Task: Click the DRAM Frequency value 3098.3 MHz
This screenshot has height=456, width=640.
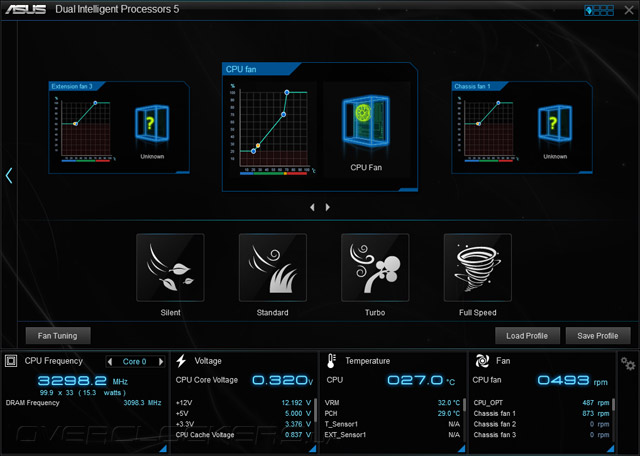Action: tap(142, 403)
